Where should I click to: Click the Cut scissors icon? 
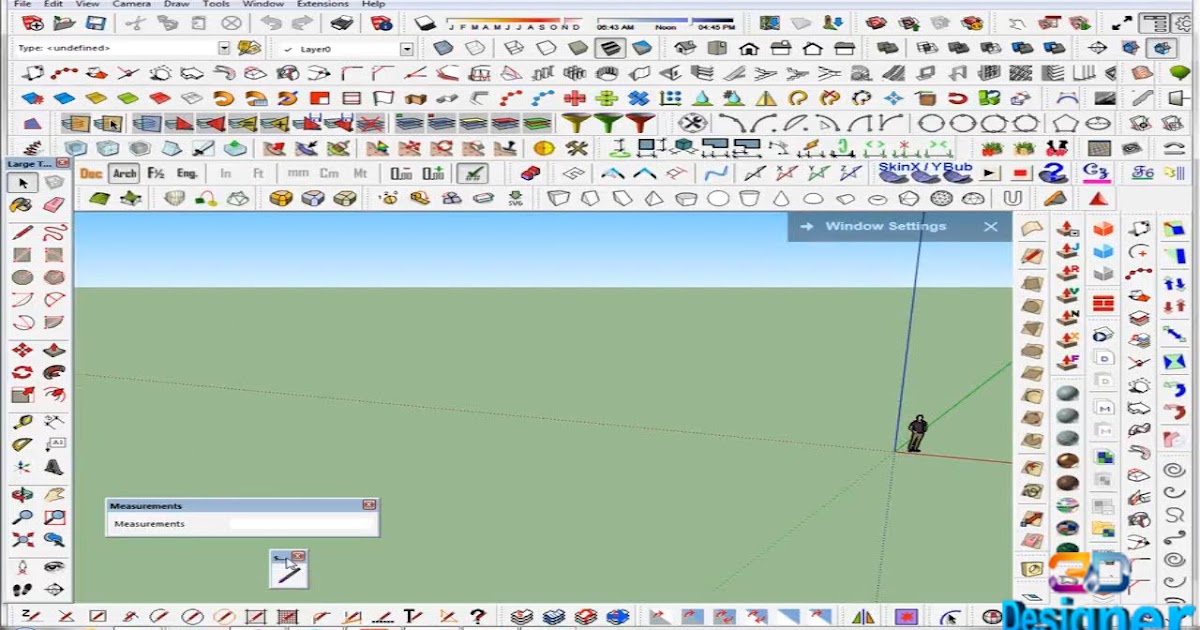click(134, 22)
